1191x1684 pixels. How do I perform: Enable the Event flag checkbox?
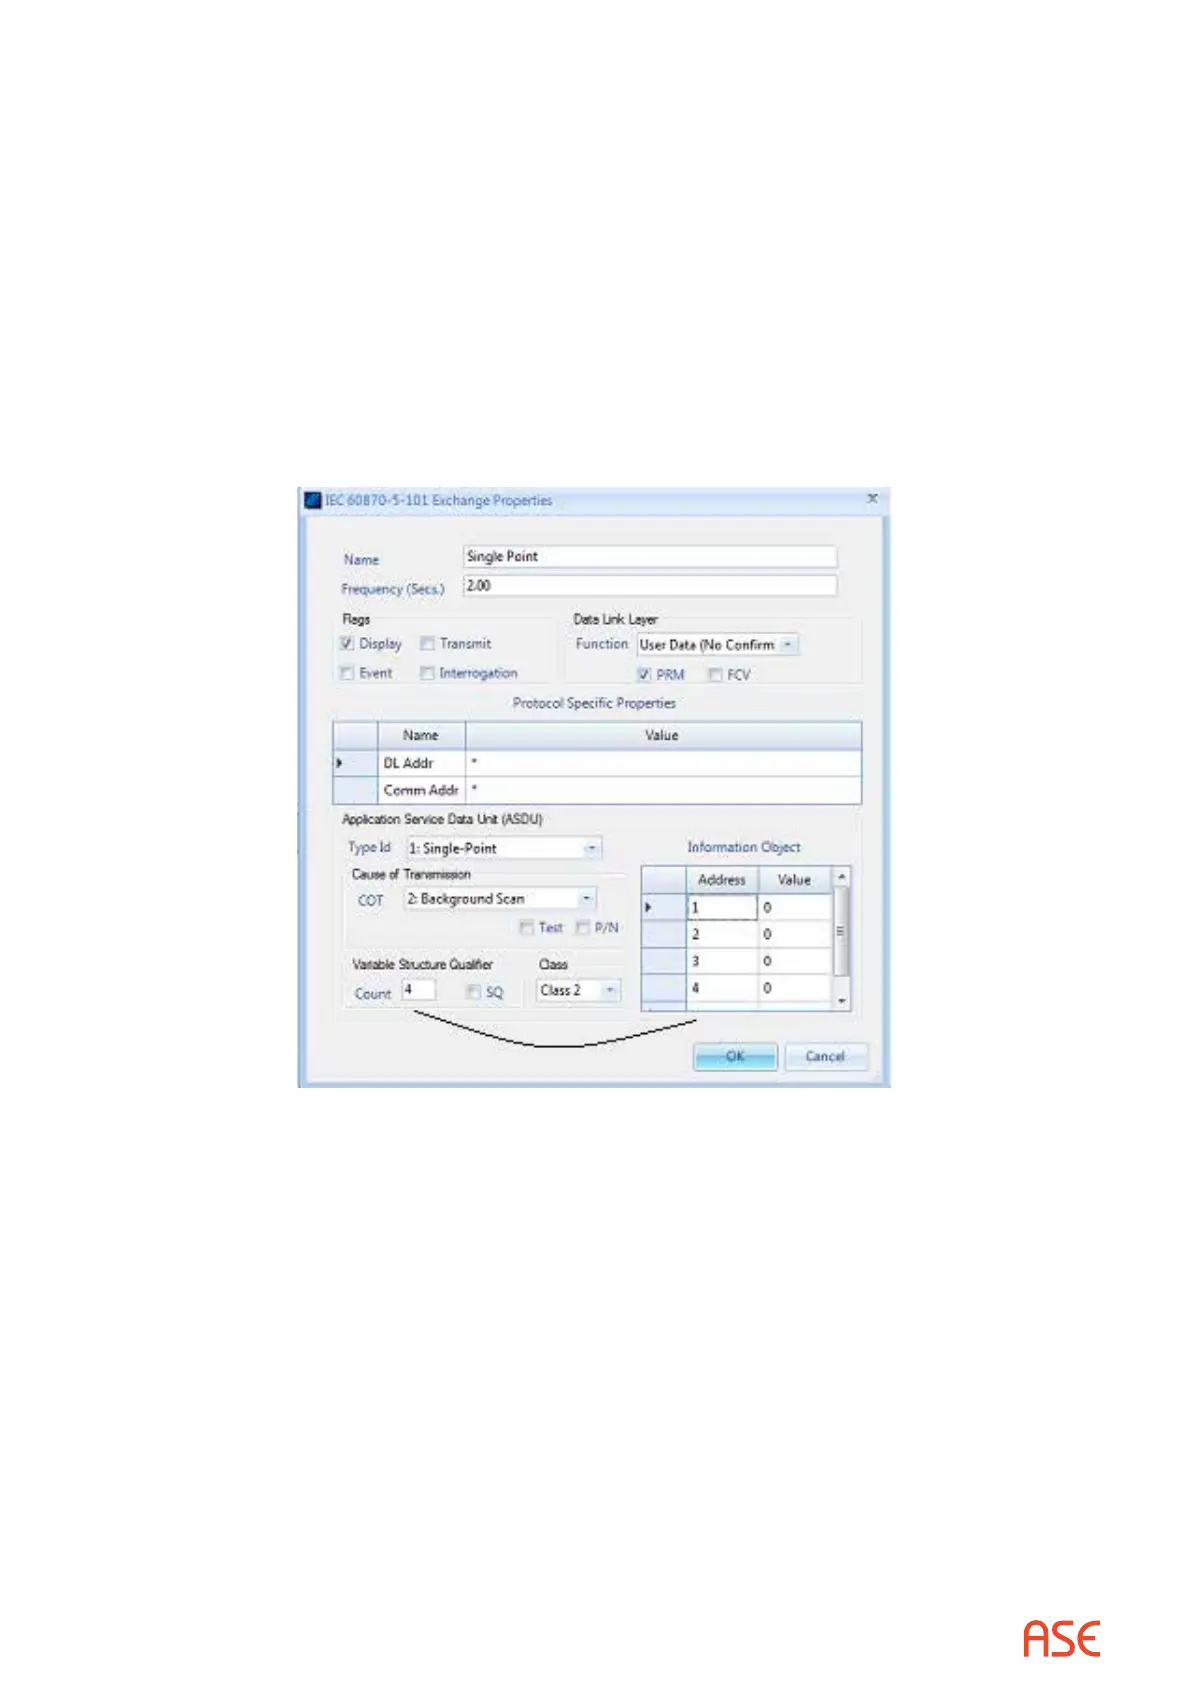click(x=347, y=673)
